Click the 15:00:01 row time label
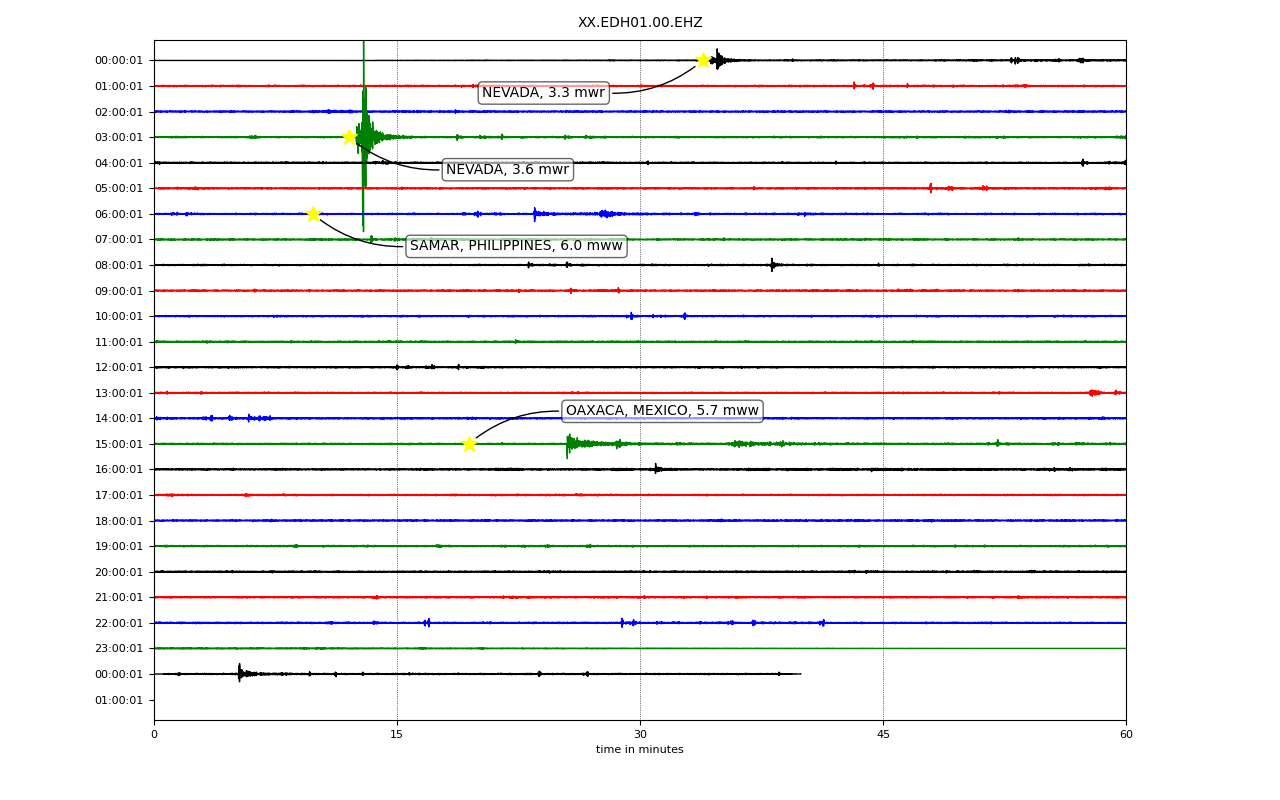Image resolution: width=1280 pixels, height=800 pixels. click(x=119, y=444)
